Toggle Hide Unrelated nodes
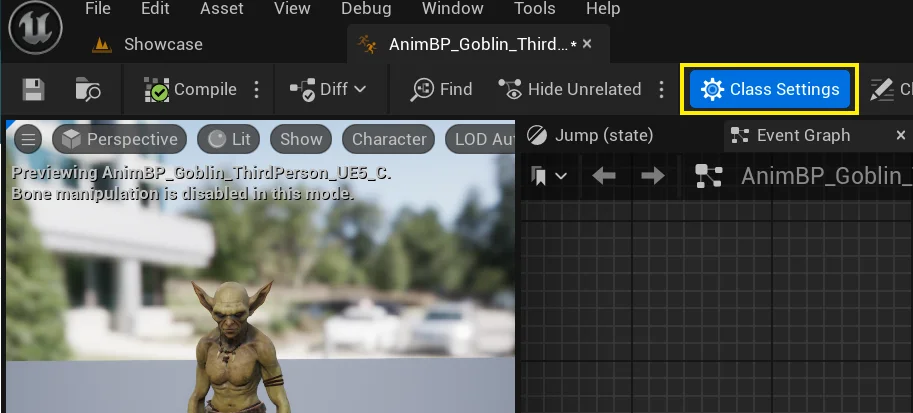The height and width of the screenshot is (413, 913). pyautogui.click(x=570, y=89)
